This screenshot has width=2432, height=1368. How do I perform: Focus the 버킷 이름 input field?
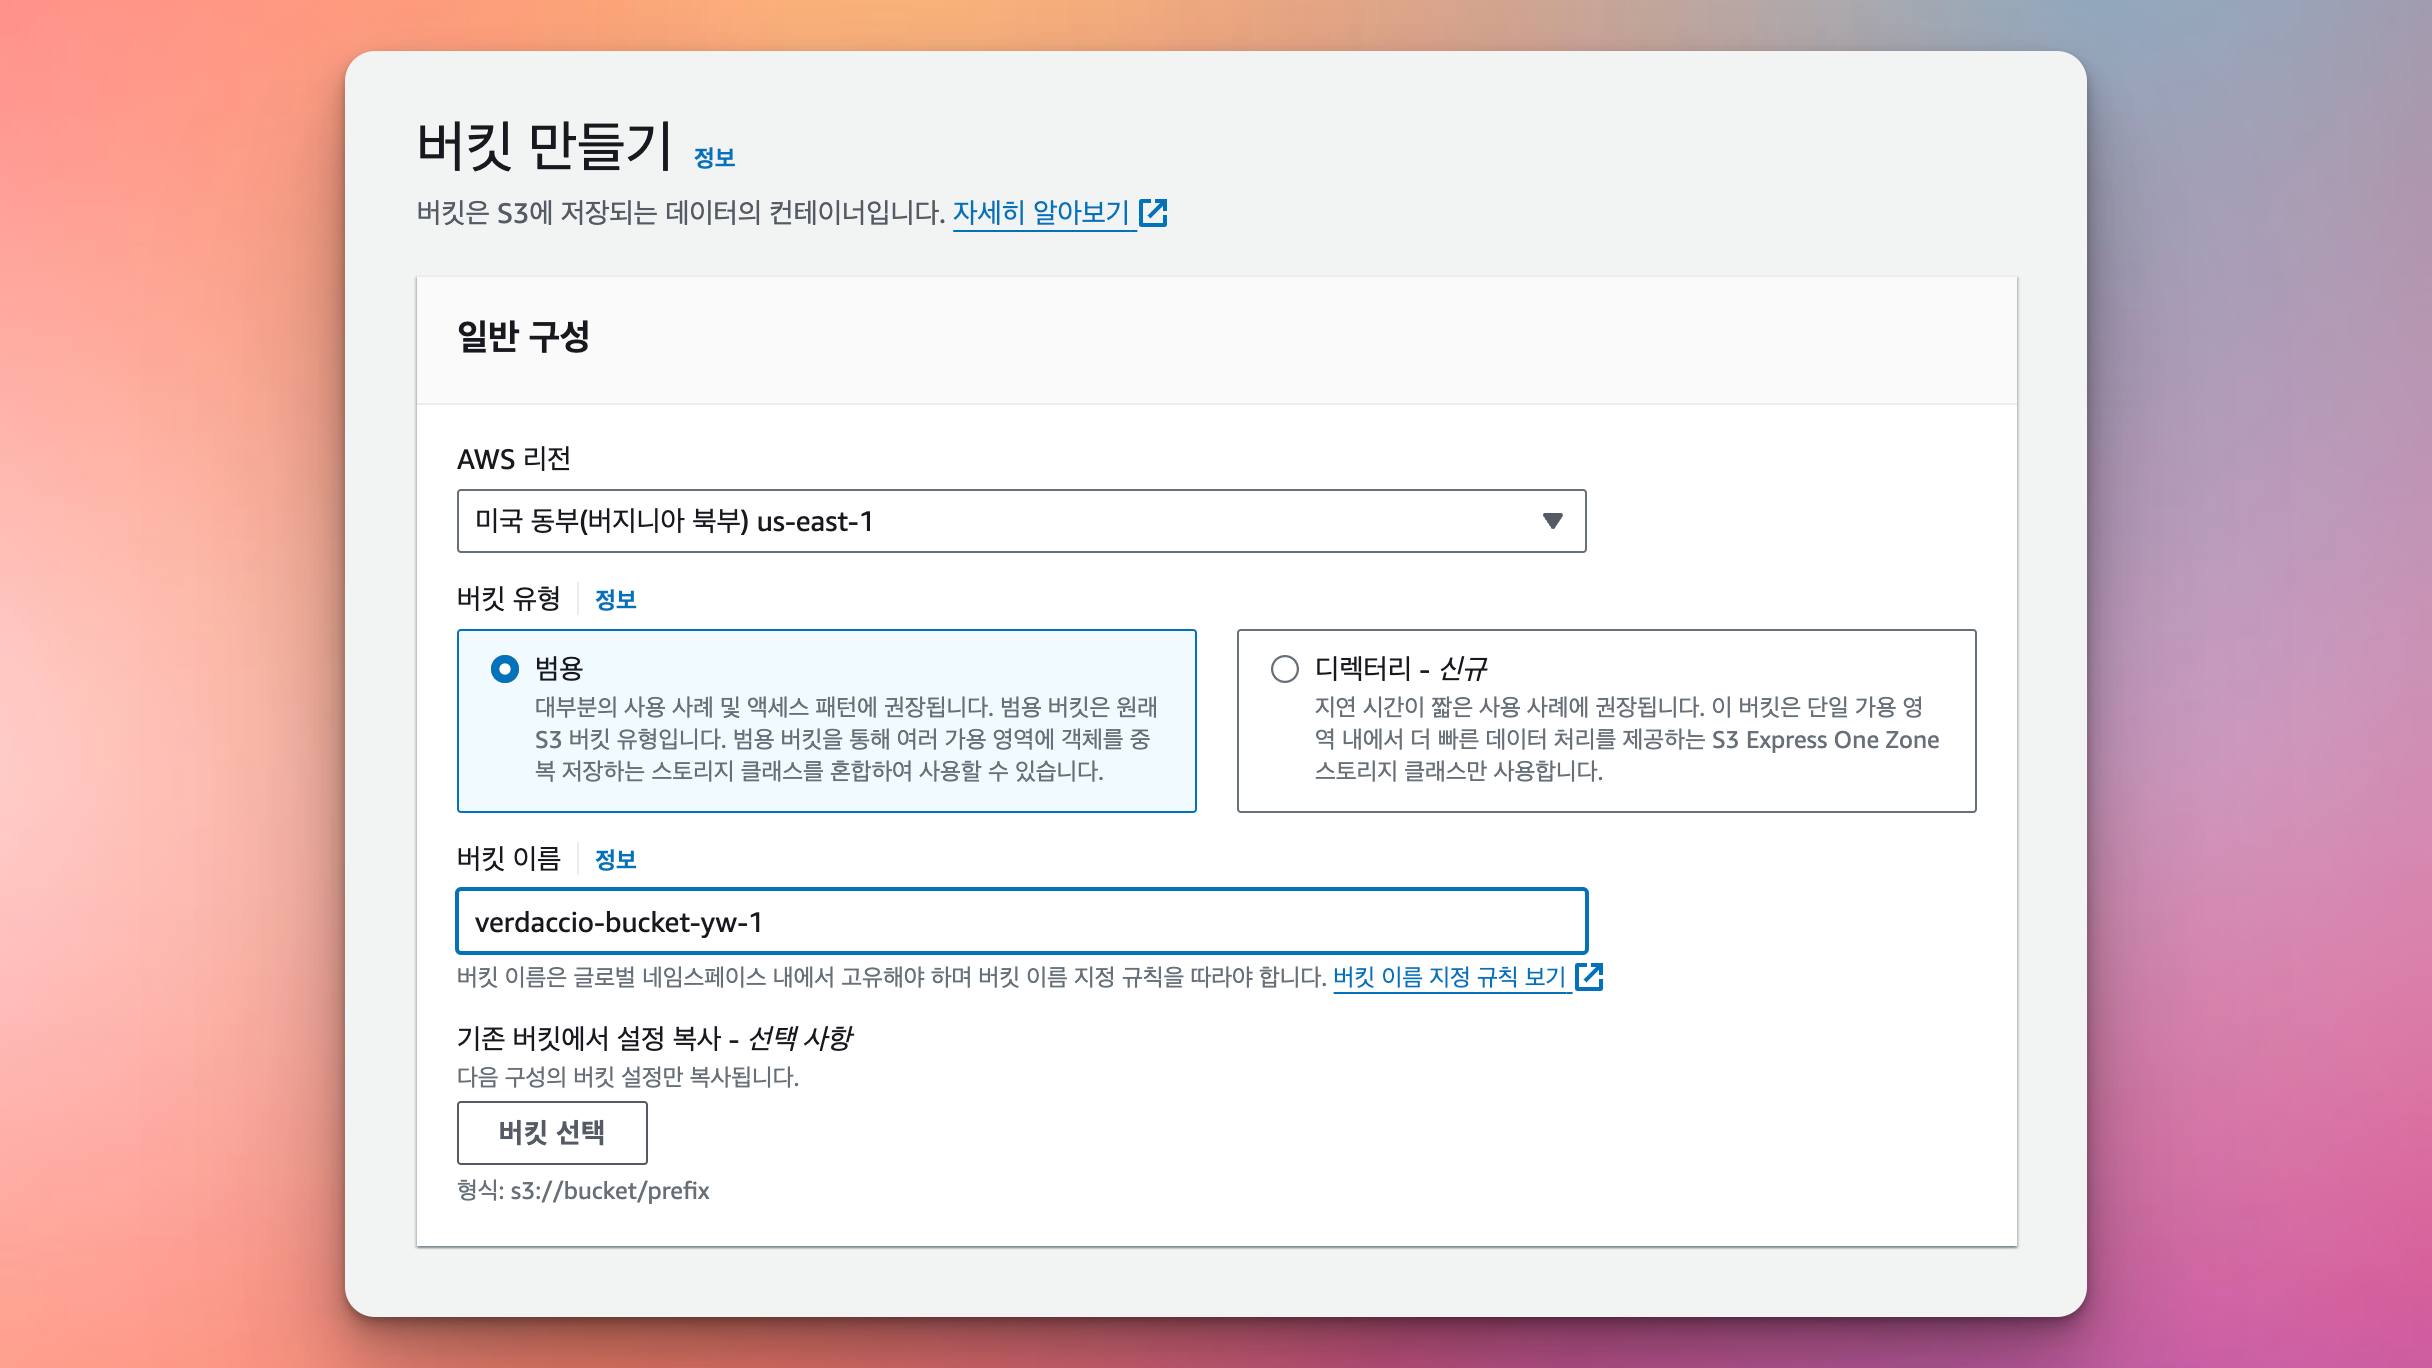tap(1020, 921)
